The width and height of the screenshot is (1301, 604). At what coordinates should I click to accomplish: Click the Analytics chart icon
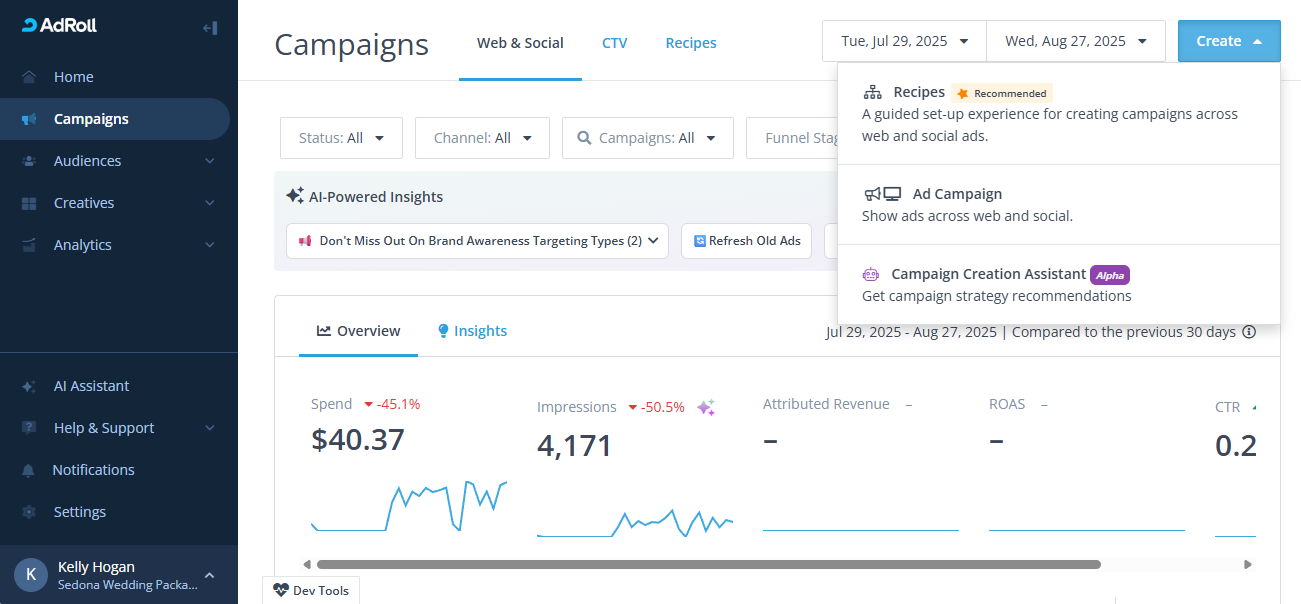[29, 245]
